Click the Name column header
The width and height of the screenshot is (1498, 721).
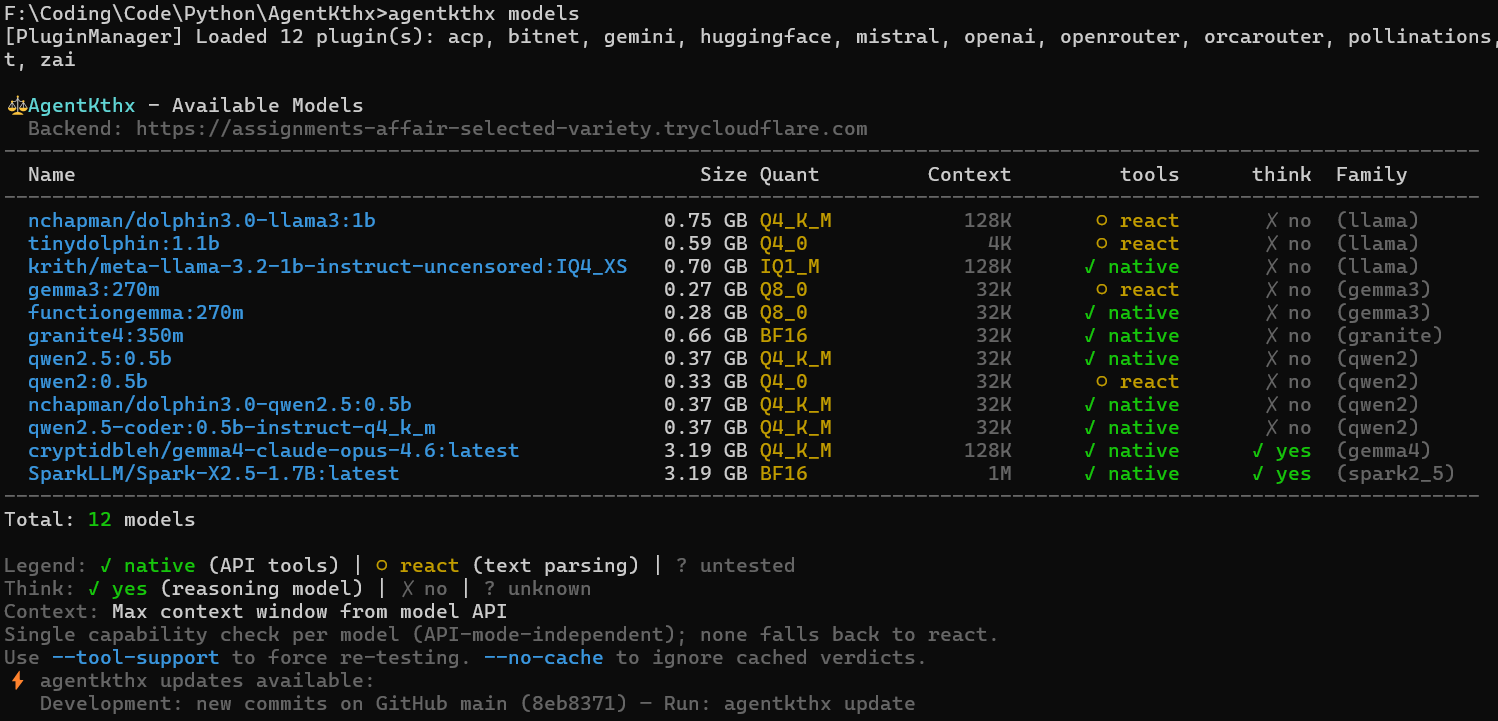coord(52,174)
